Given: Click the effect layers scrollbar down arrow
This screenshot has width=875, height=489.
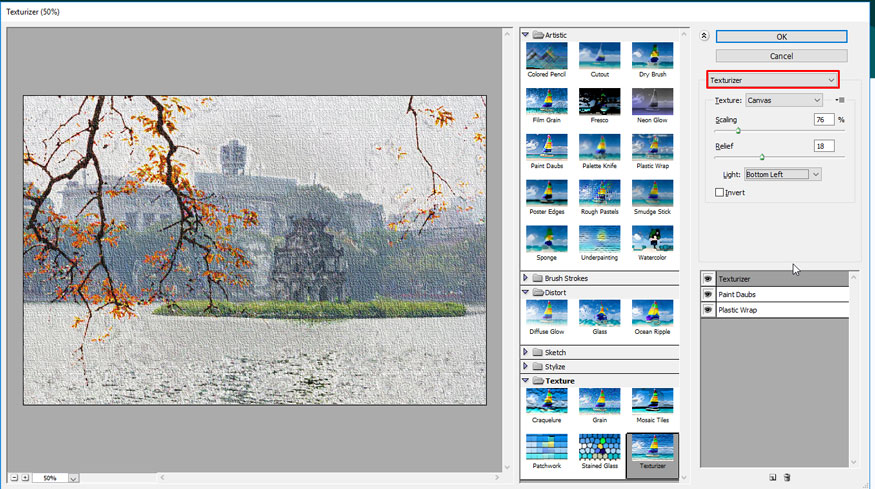Looking at the screenshot, I should (x=853, y=462).
